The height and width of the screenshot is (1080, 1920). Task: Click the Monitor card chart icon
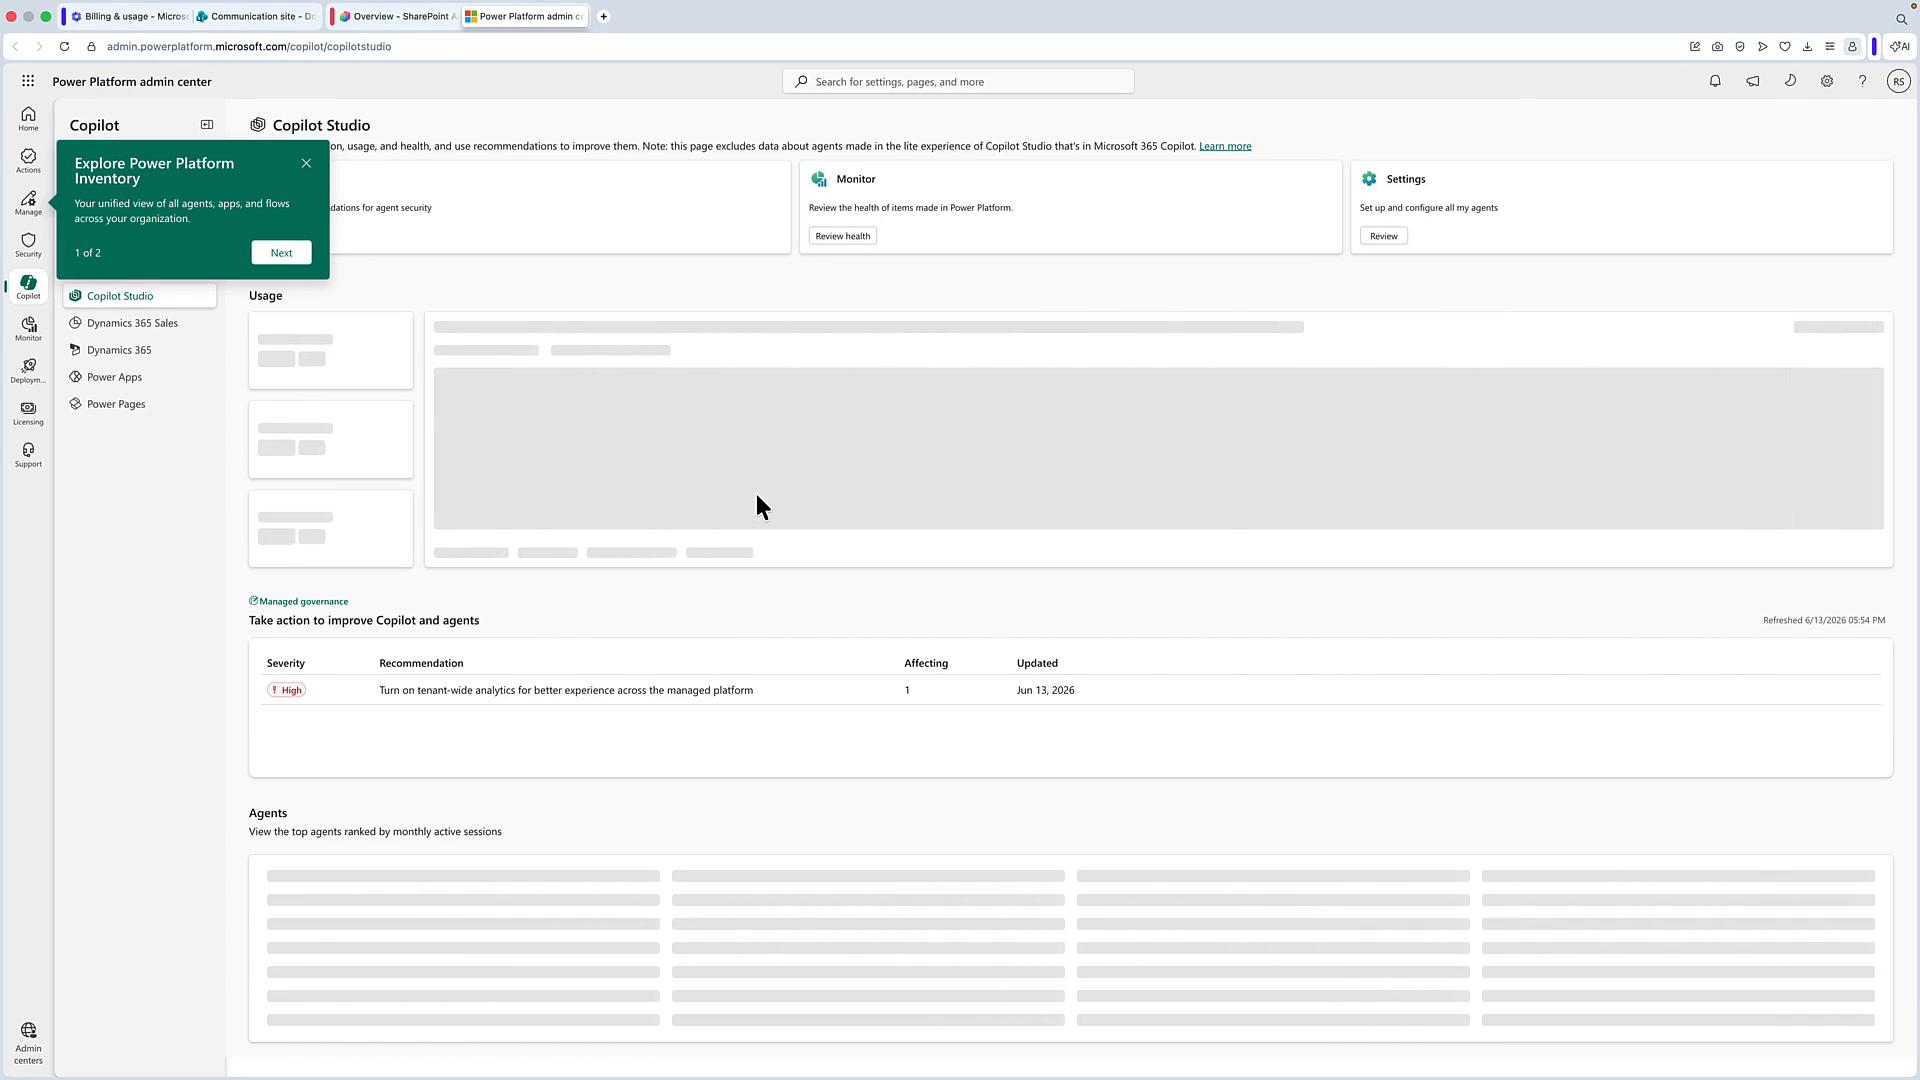(x=819, y=179)
